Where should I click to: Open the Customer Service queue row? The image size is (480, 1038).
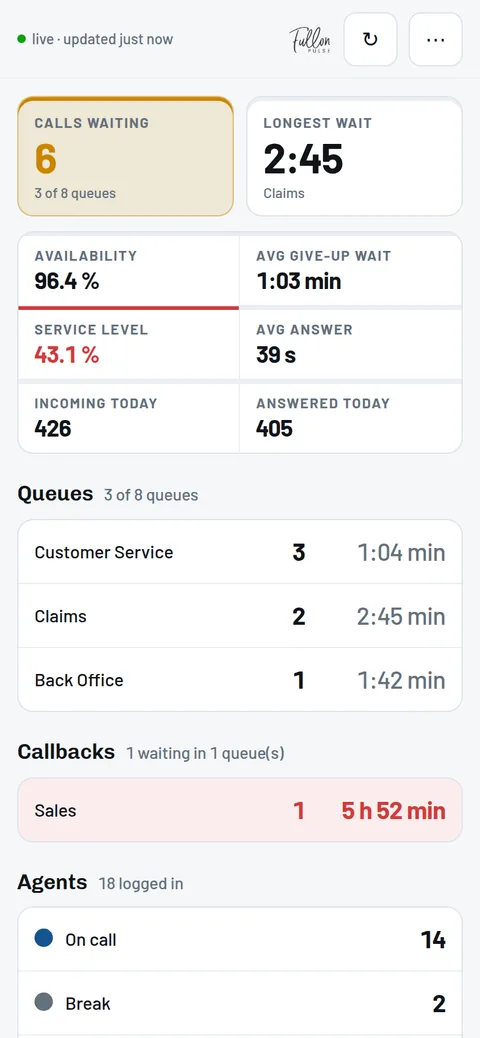point(240,552)
